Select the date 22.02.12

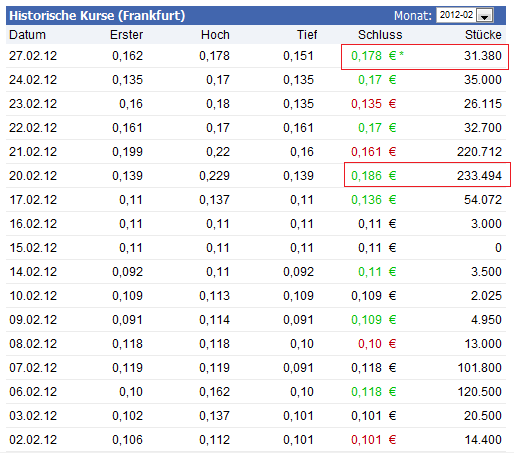click(33, 128)
